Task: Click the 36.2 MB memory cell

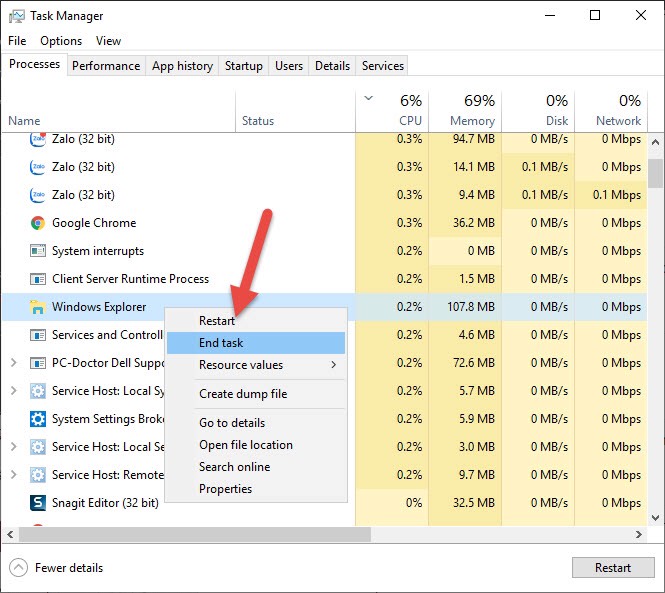Action: point(465,223)
